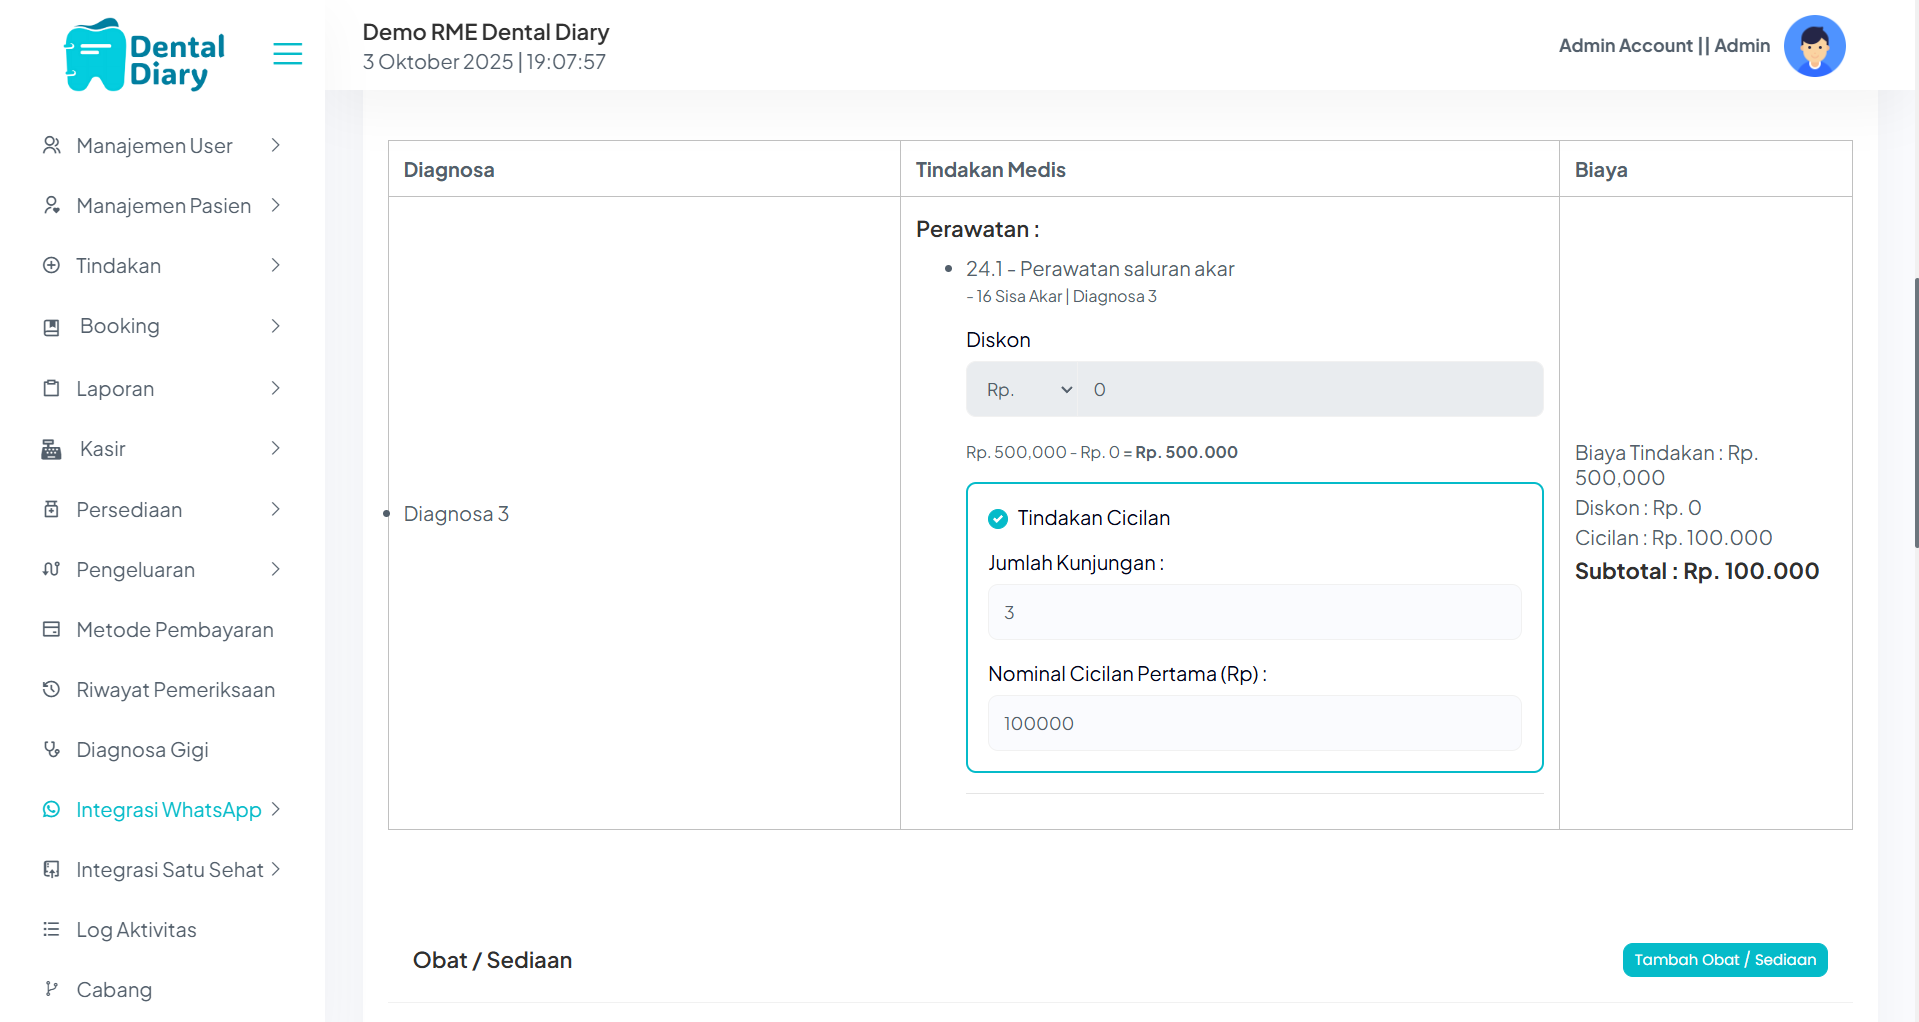Expand the Laporan submenu chevron
The height and width of the screenshot is (1022, 1919).
[x=276, y=388]
